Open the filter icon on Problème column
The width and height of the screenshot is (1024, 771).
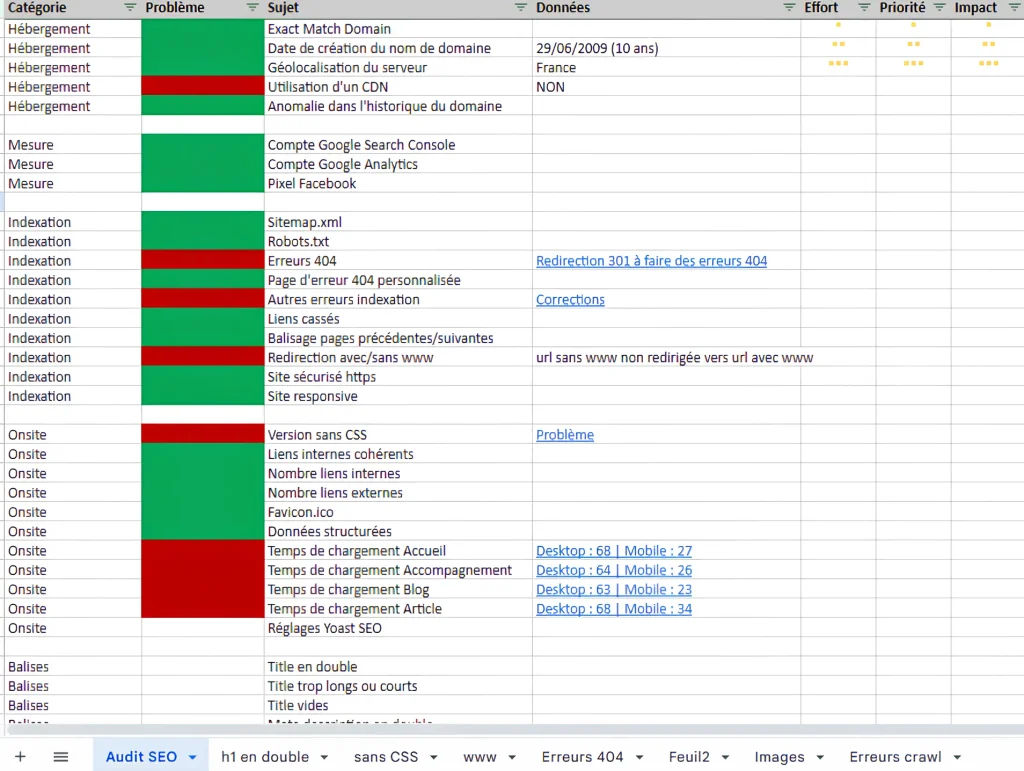click(252, 8)
